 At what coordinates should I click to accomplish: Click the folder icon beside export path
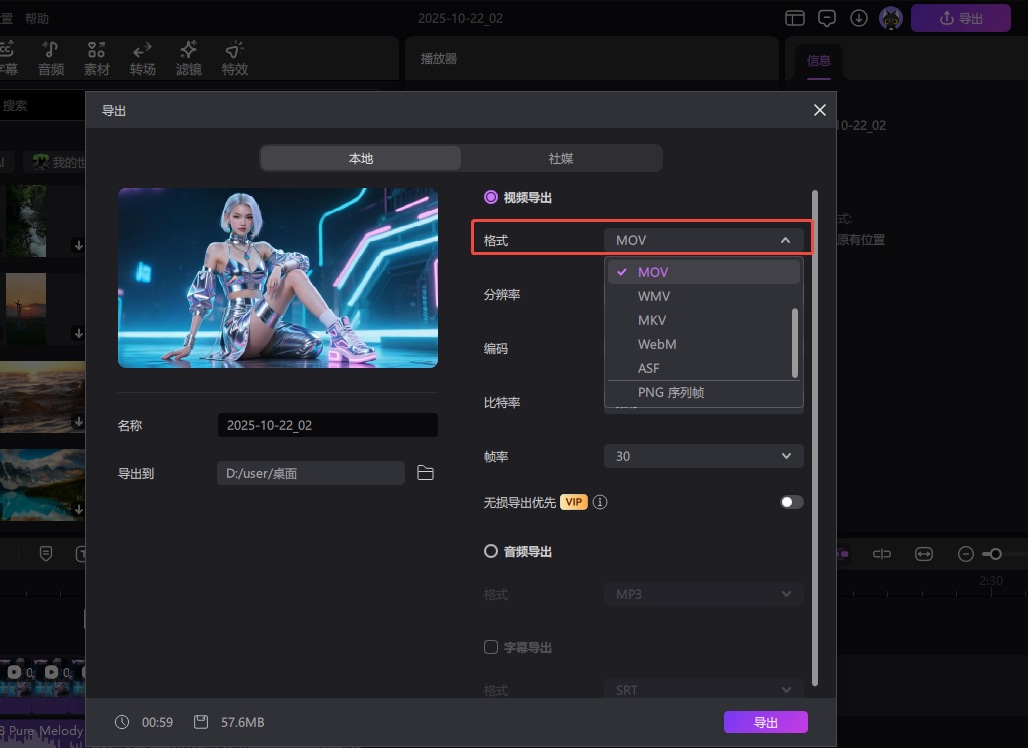click(x=425, y=473)
